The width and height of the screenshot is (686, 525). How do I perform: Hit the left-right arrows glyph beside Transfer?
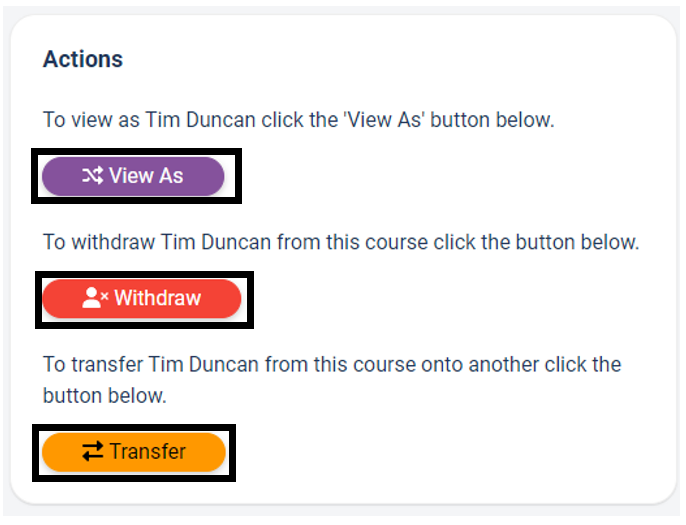tap(93, 452)
